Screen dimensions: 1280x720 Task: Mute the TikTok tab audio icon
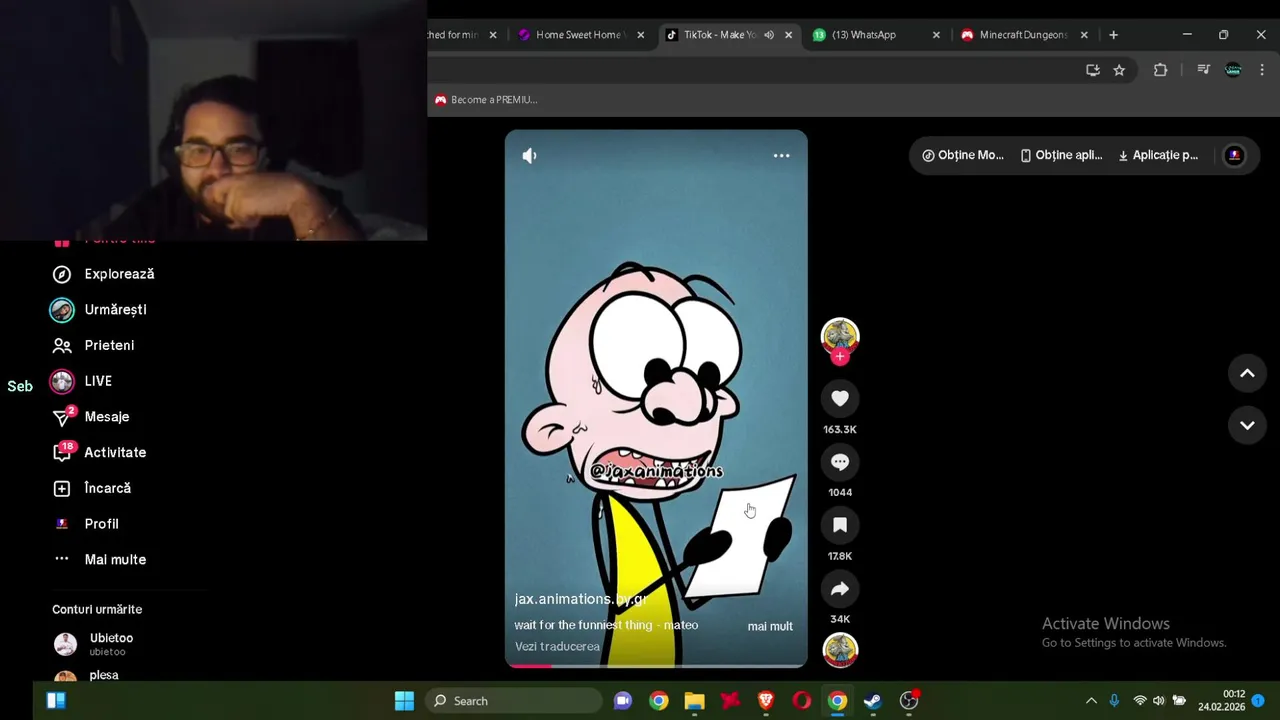769,35
